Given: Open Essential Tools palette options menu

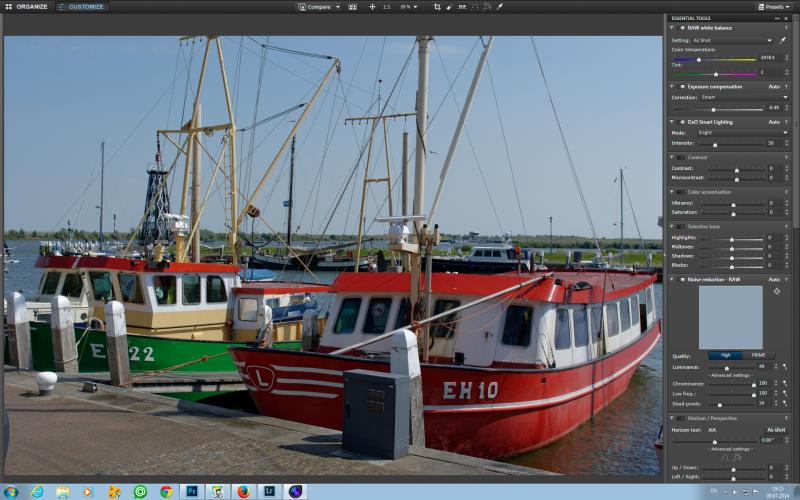Looking at the screenshot, I should click(777, 18).
